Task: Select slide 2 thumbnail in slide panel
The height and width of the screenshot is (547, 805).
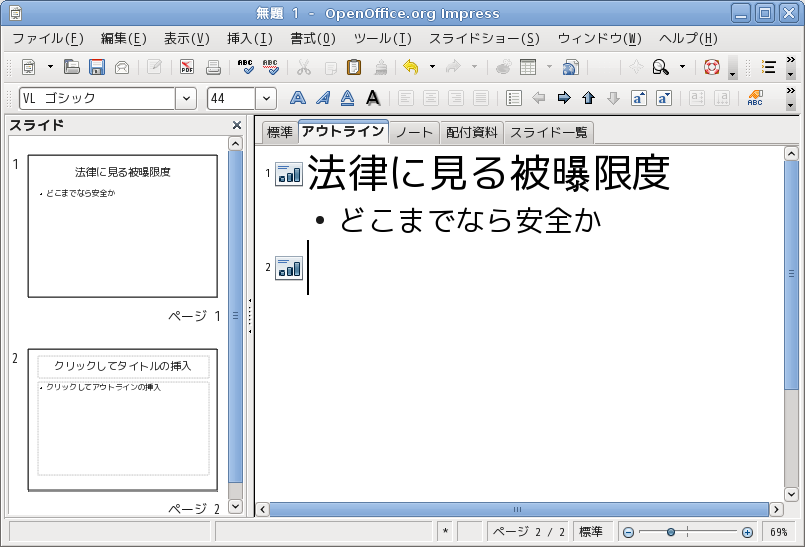Action: click(123, 420)
